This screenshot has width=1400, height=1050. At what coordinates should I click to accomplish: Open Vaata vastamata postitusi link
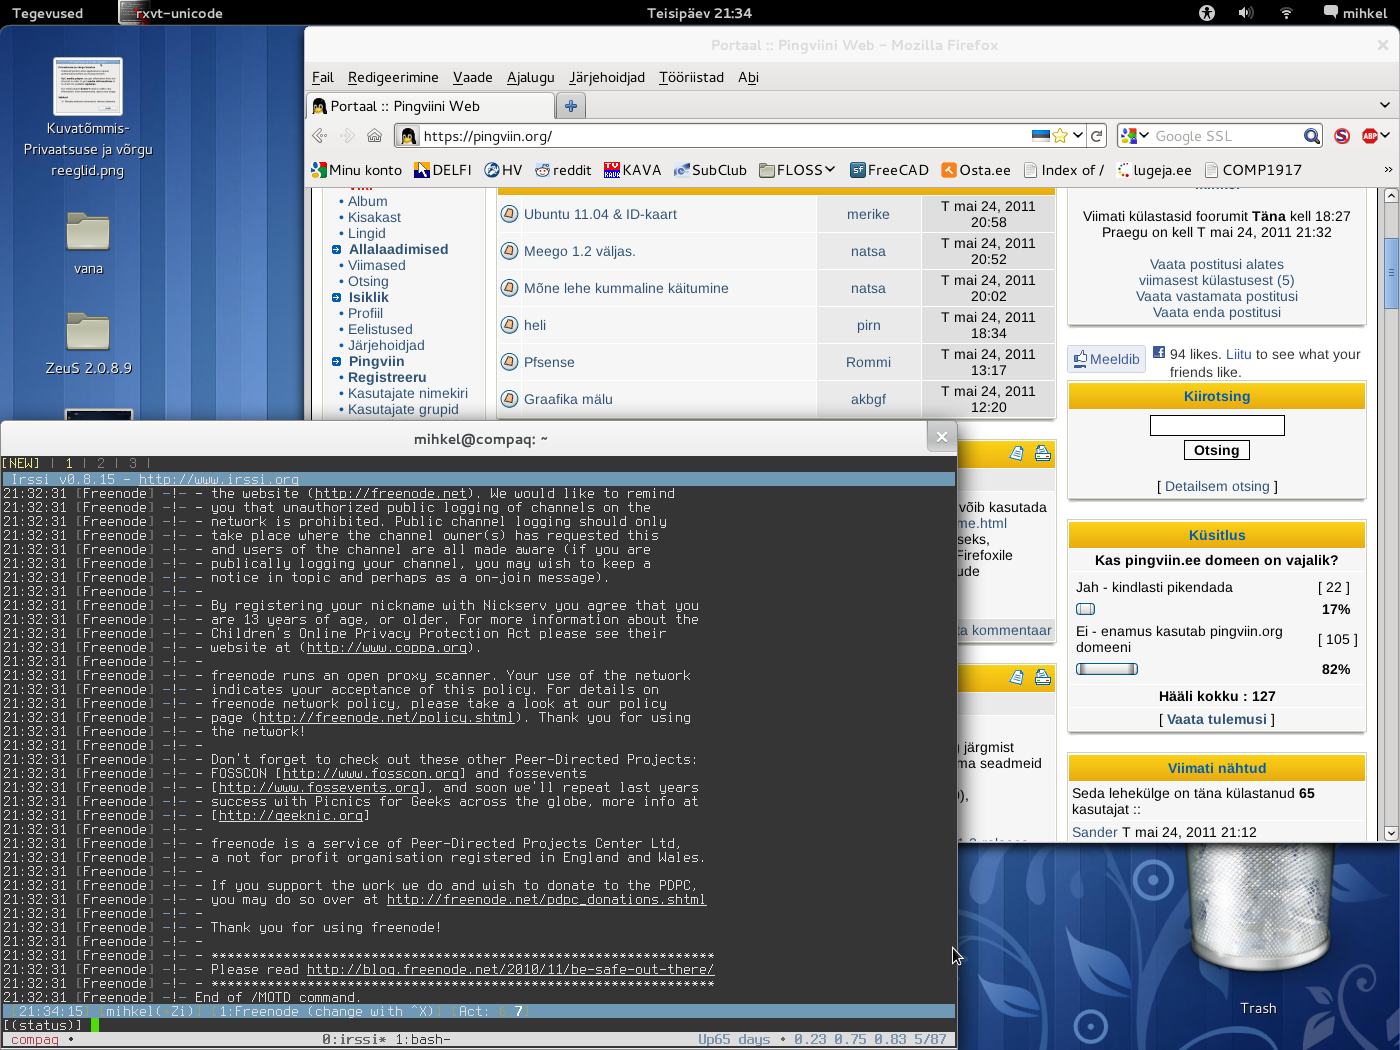click(x=1217, y=296)
